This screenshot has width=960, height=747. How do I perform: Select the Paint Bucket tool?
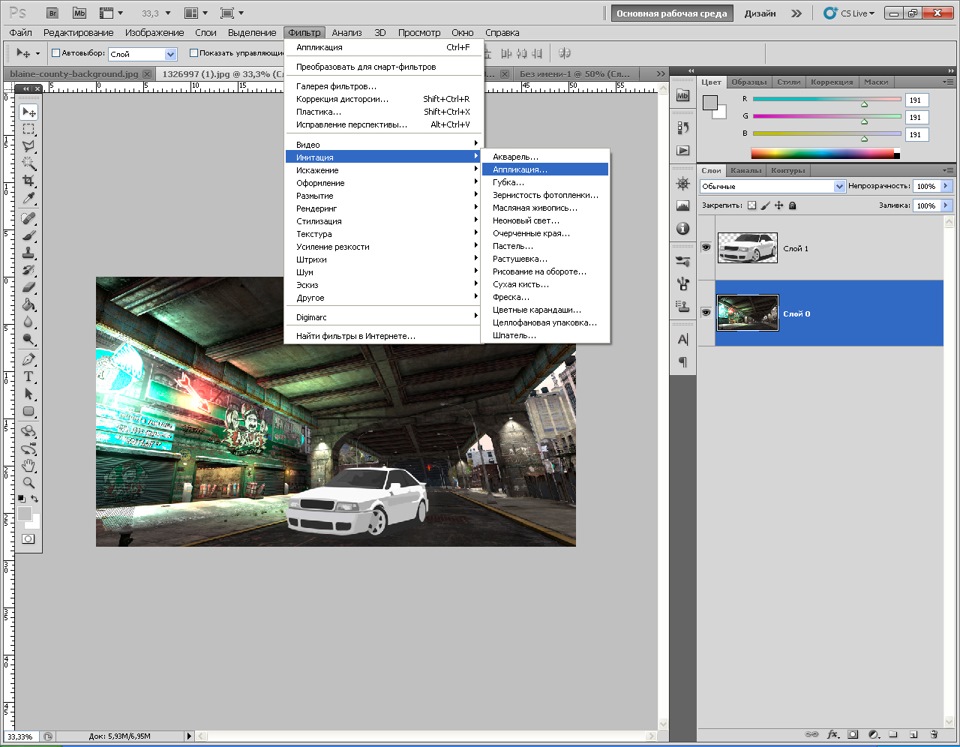click(x=28, y=304)
